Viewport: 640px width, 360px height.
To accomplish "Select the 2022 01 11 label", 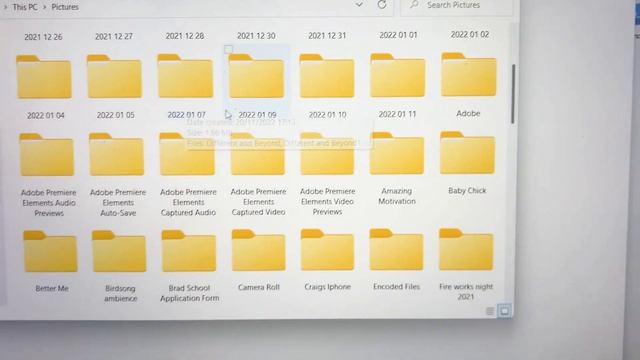I will point(397,114).
